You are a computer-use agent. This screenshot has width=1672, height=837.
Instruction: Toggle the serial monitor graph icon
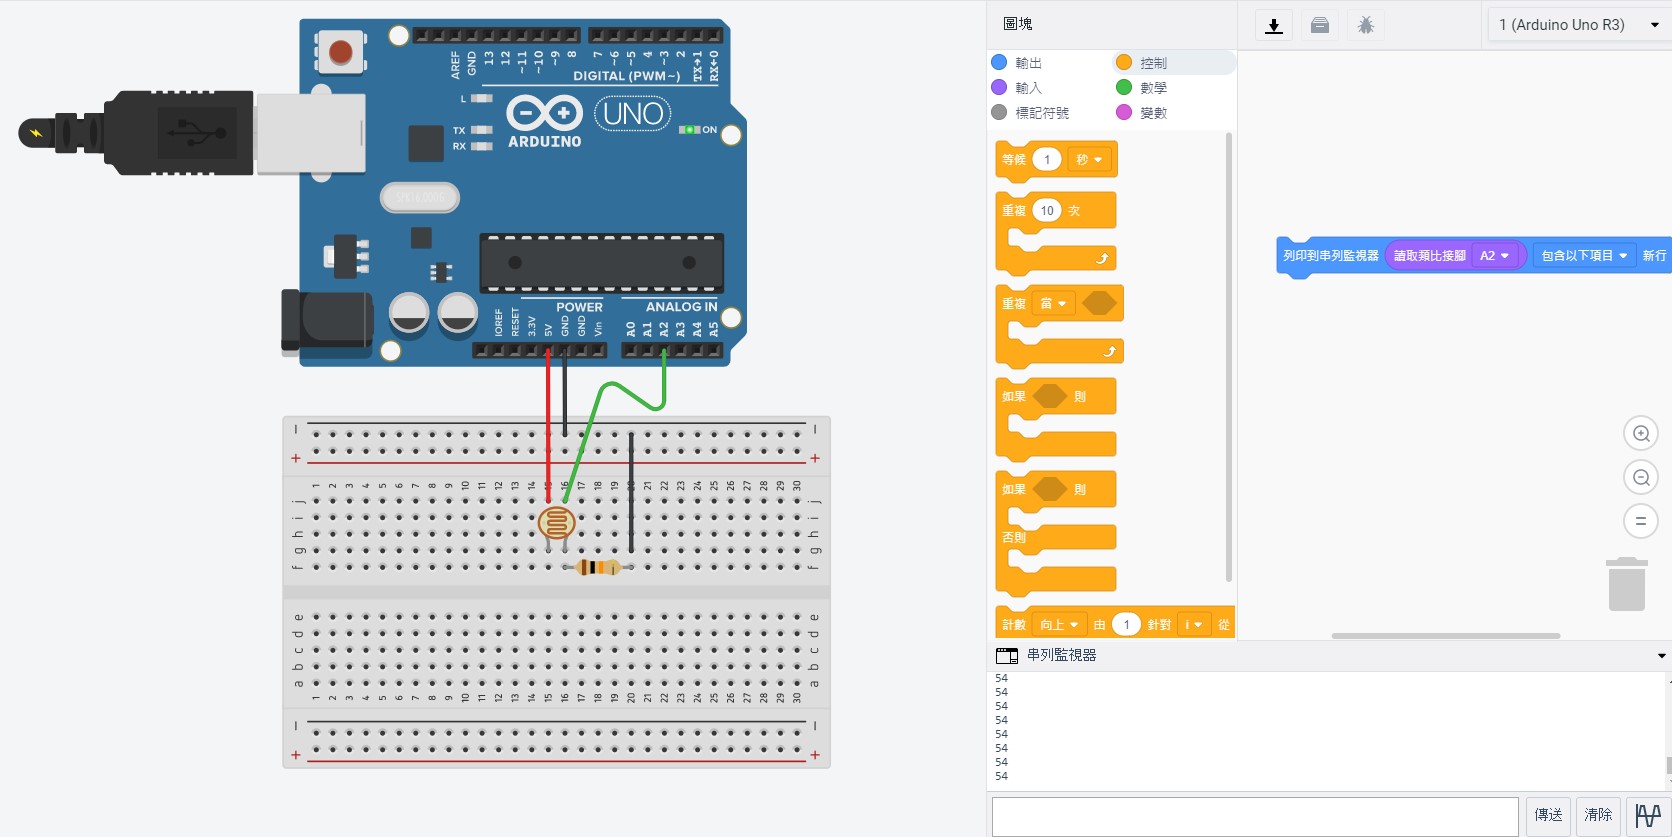click(x=1648, y=815)
